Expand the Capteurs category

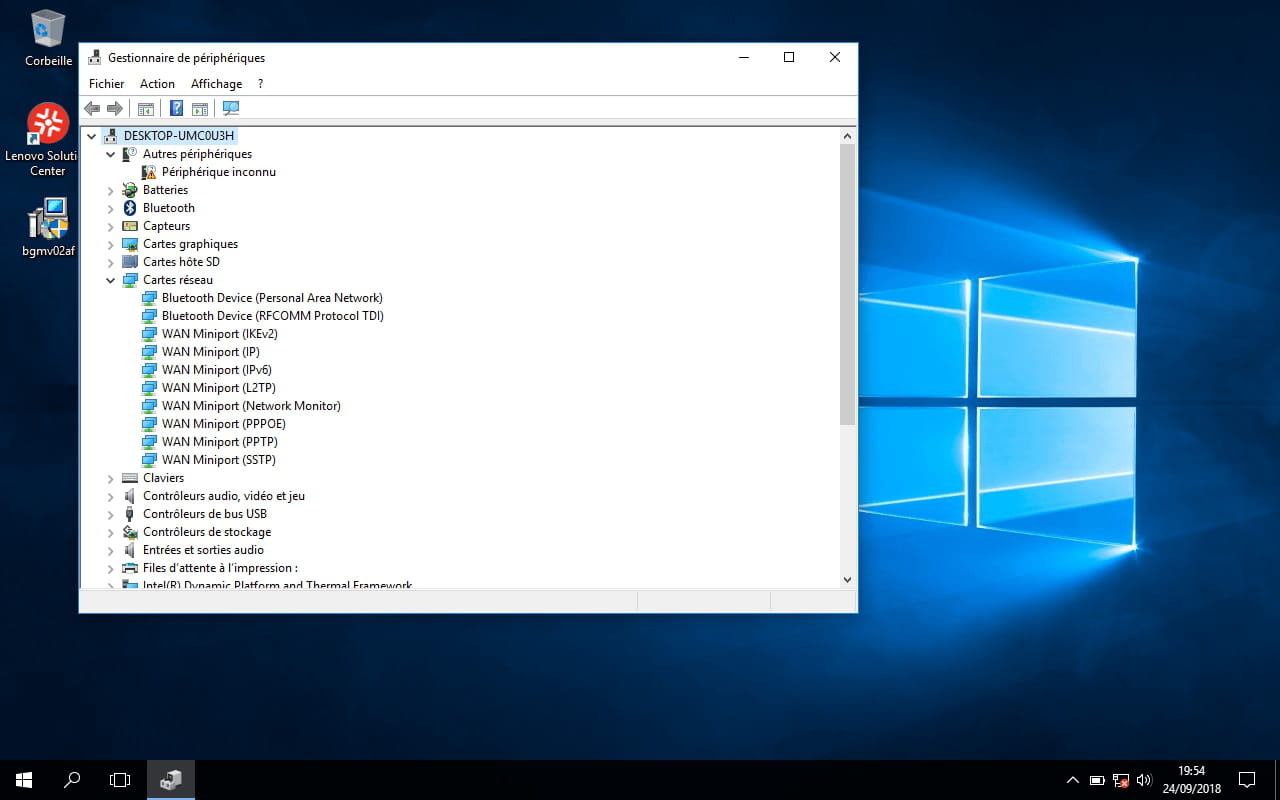(x=111, y=226)
